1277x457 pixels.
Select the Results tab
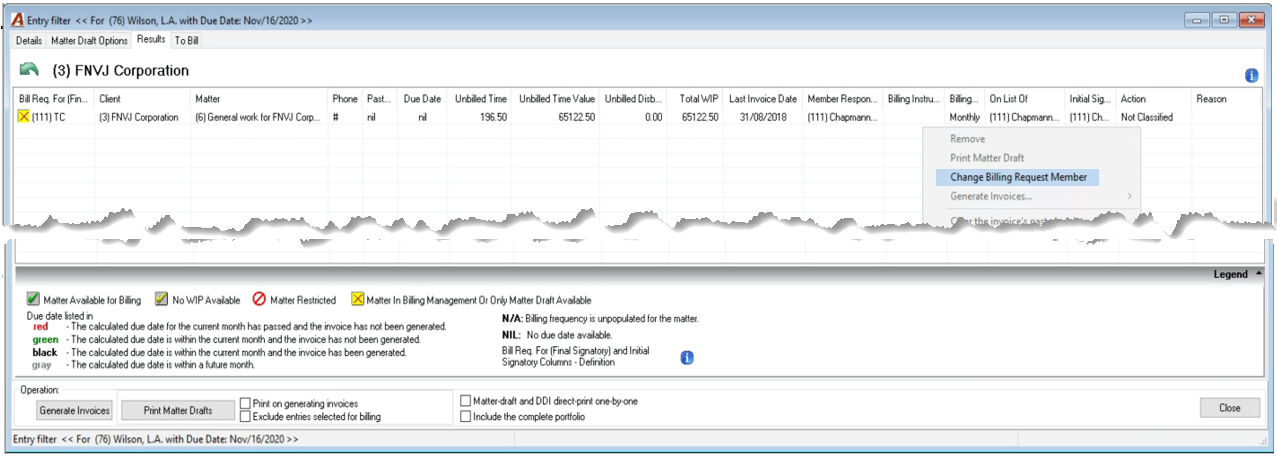point(151,40)
